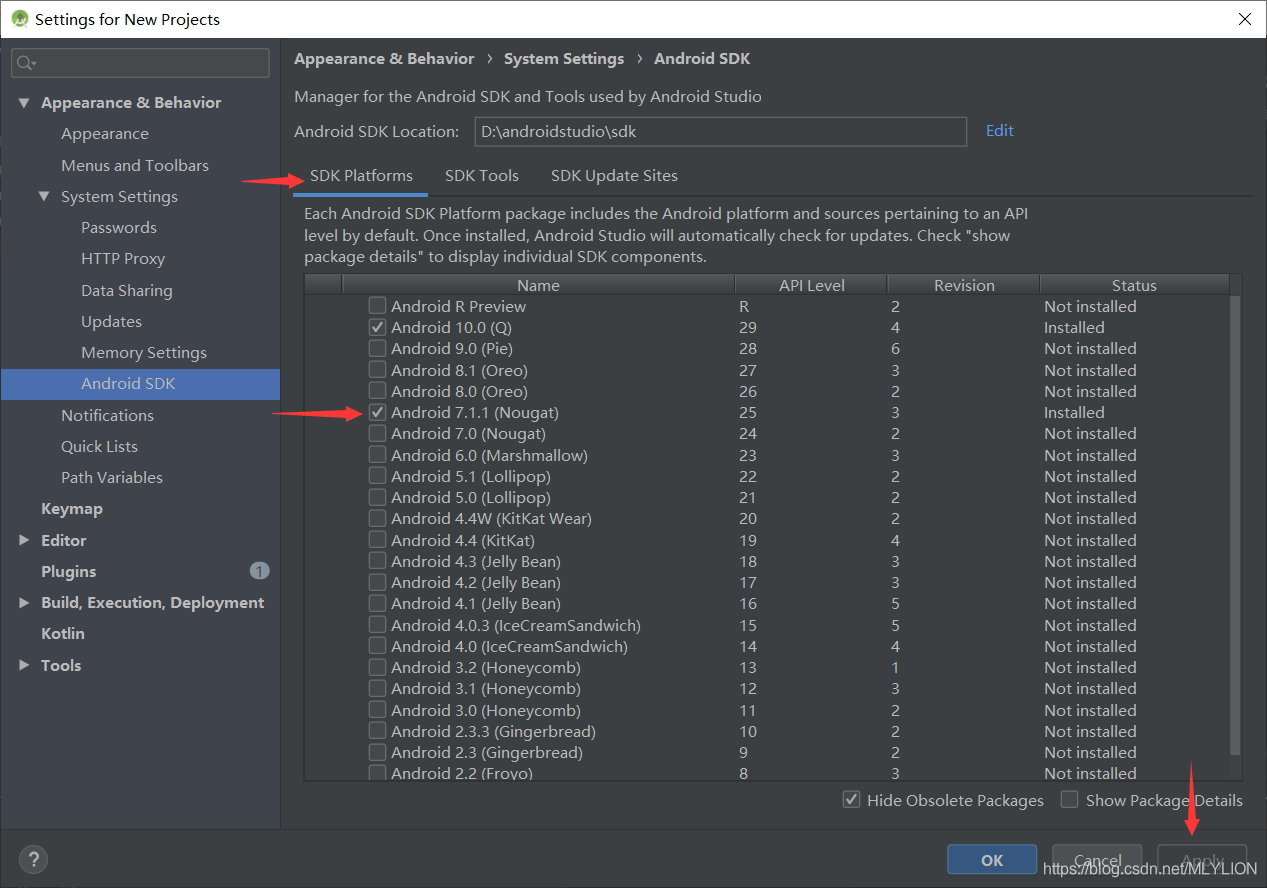
Task: Check Android 8.0 (Oreo) checkbox
Action: click(x=377, y=391)
